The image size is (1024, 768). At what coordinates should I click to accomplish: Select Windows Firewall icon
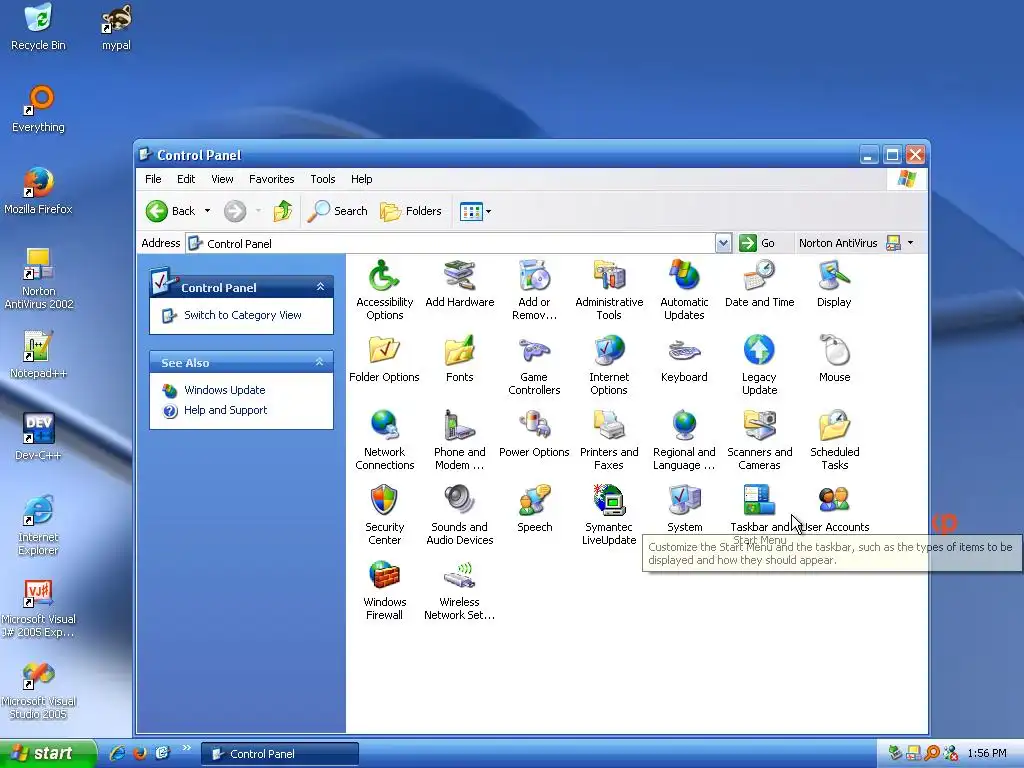pyautogui.click(x=384, y=576)
